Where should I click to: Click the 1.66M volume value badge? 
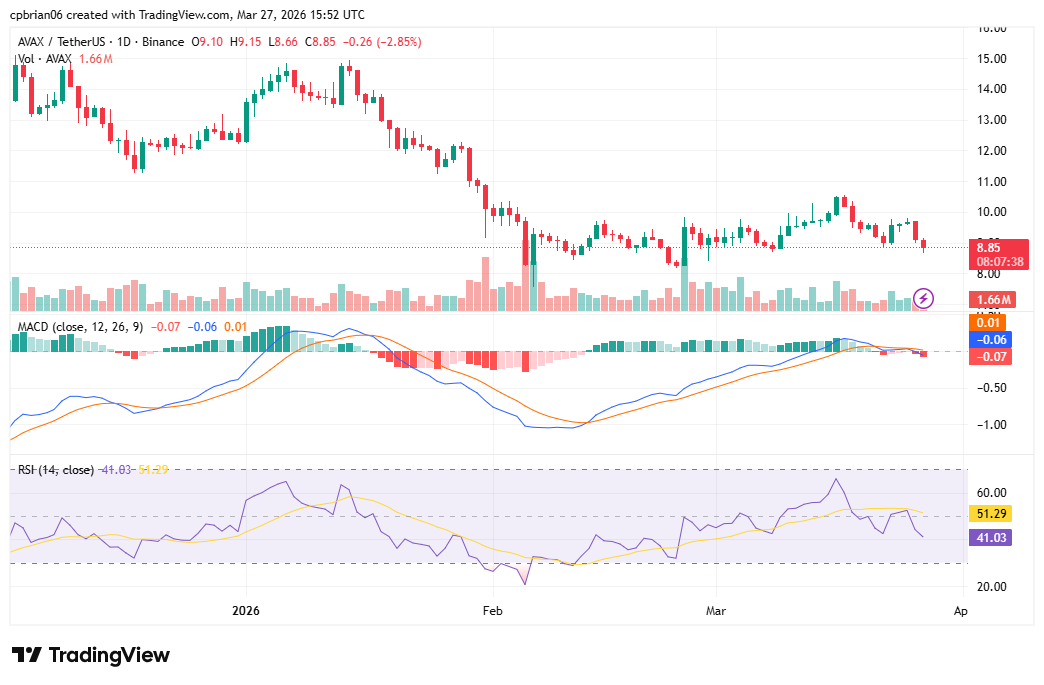[x=994, y=298]
